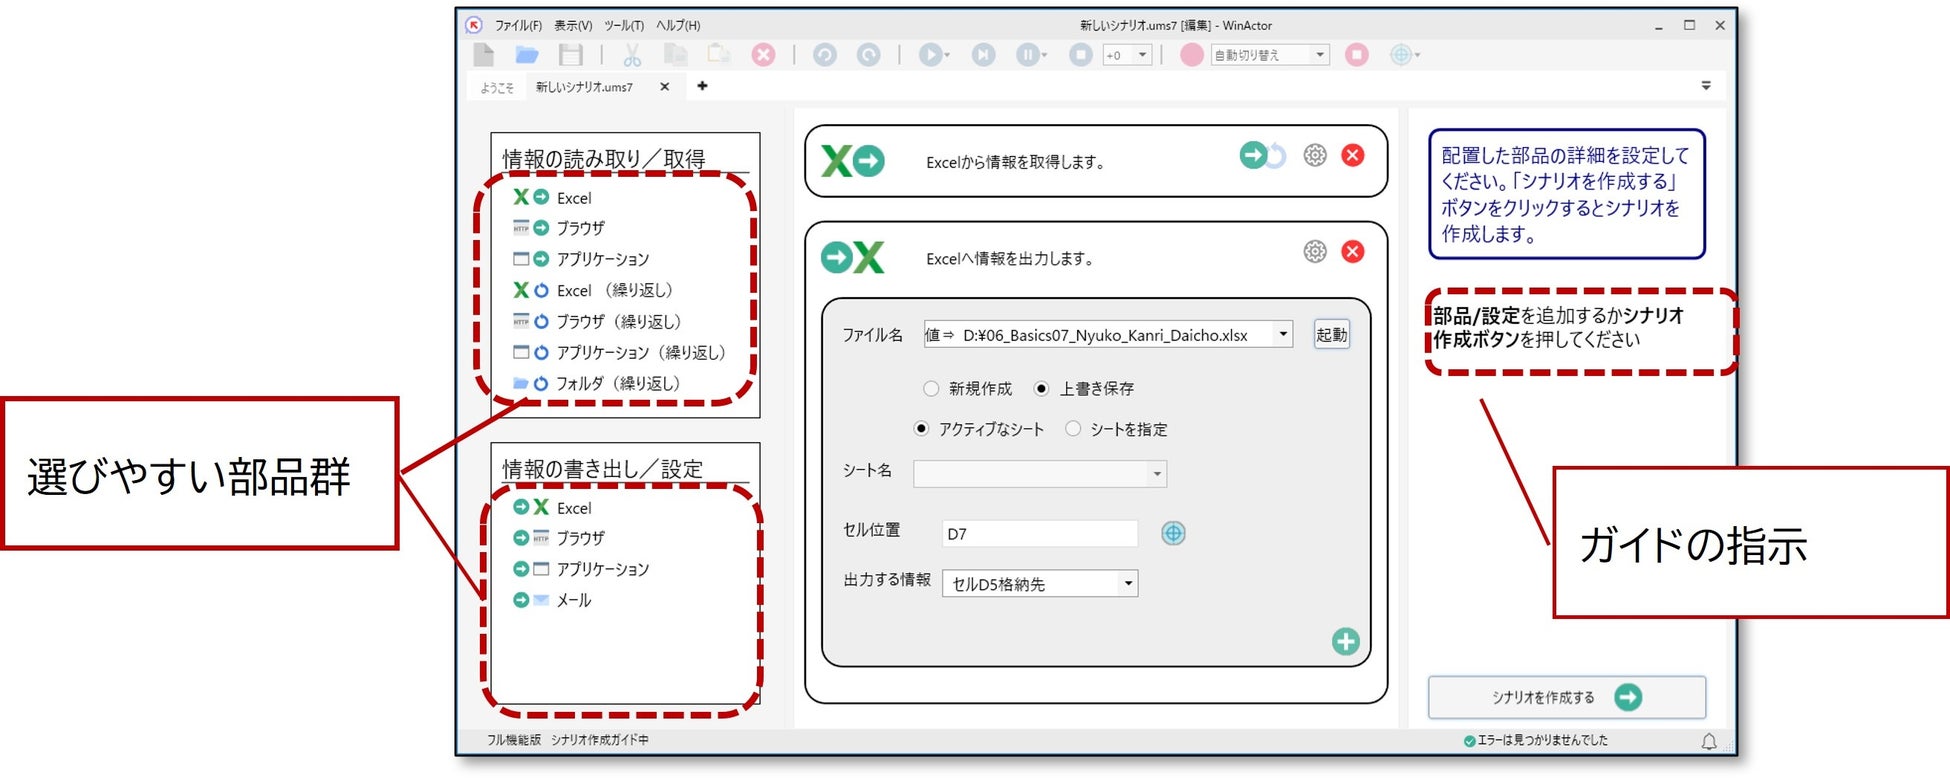Click the Redo icon in toolbar
This screenshot has width=1950, height=778.
(x=869, y=55)
